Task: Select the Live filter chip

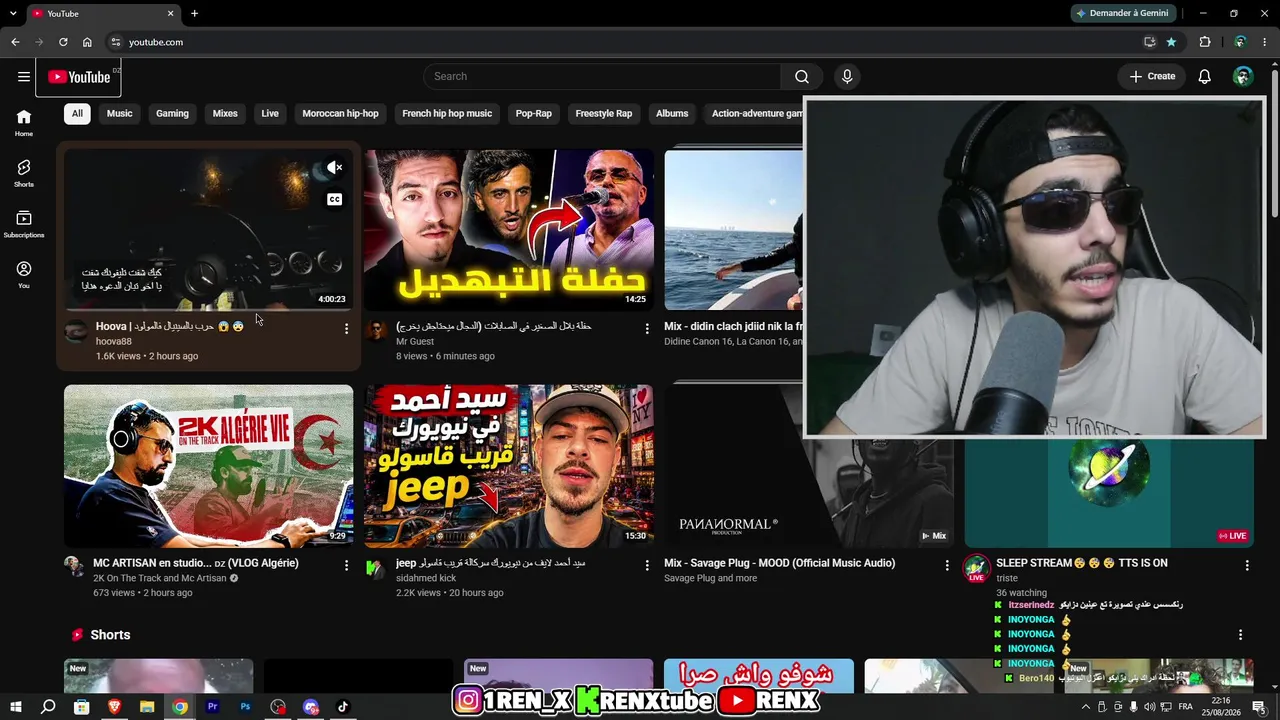Action: pos(270,113)
